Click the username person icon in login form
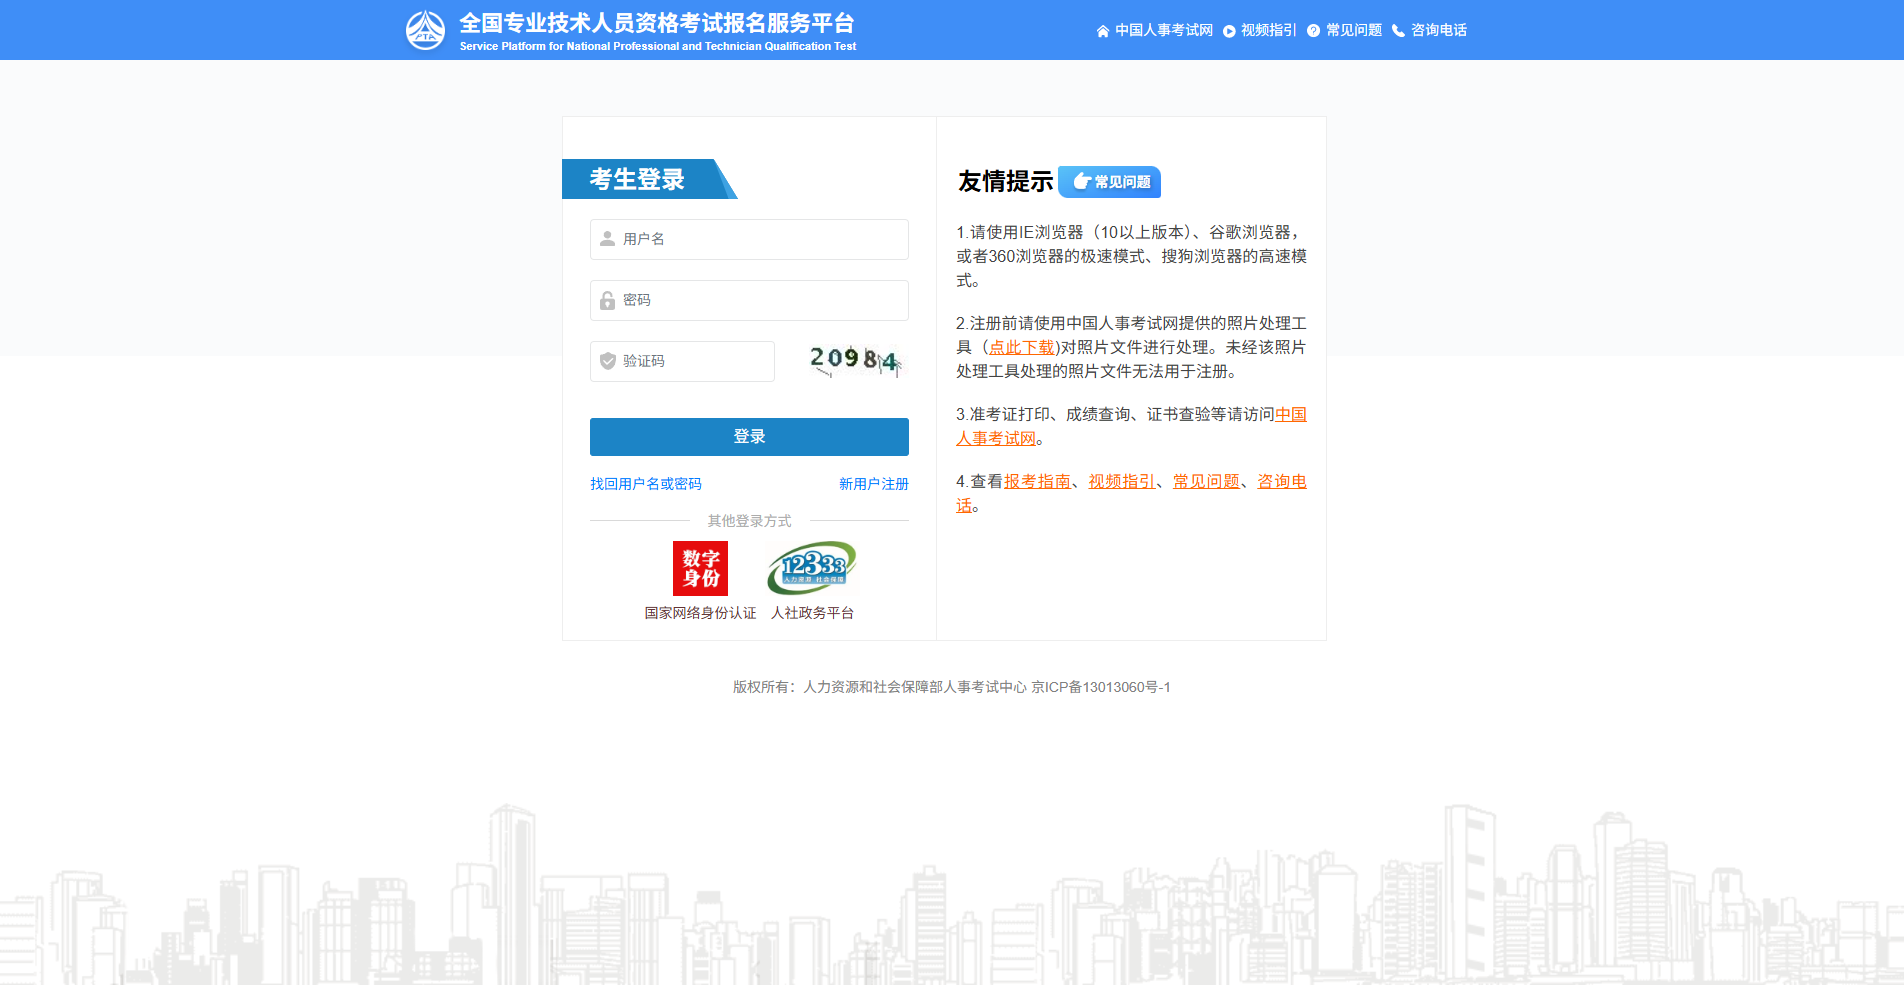Screen dimensions: 1904x985 [605, 239]
